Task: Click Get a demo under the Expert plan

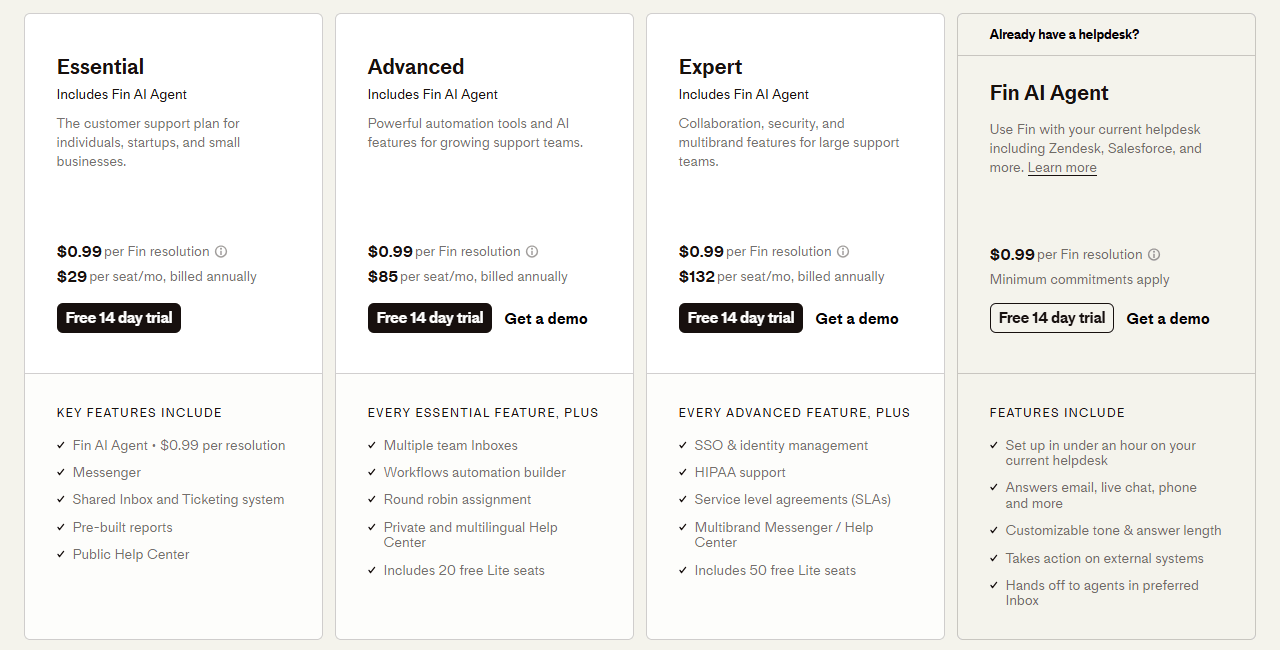Action: (x=857, y=317)
